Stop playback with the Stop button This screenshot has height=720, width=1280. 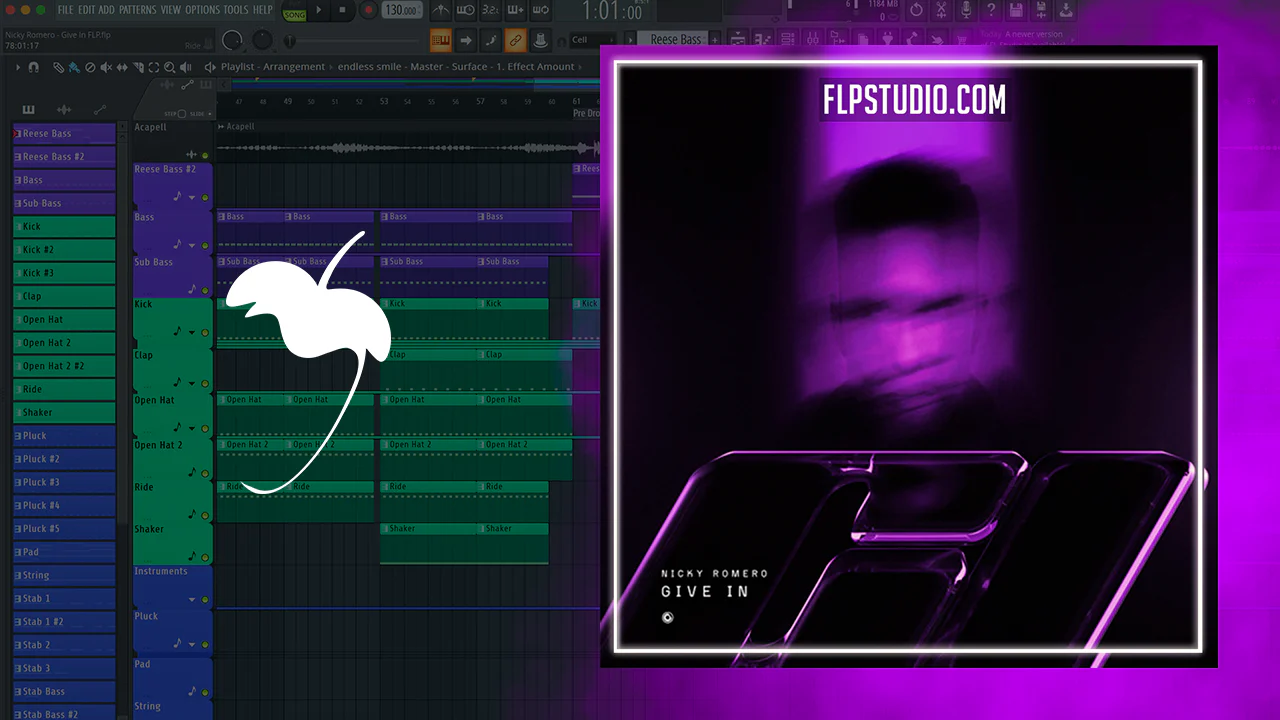(343, 11)
